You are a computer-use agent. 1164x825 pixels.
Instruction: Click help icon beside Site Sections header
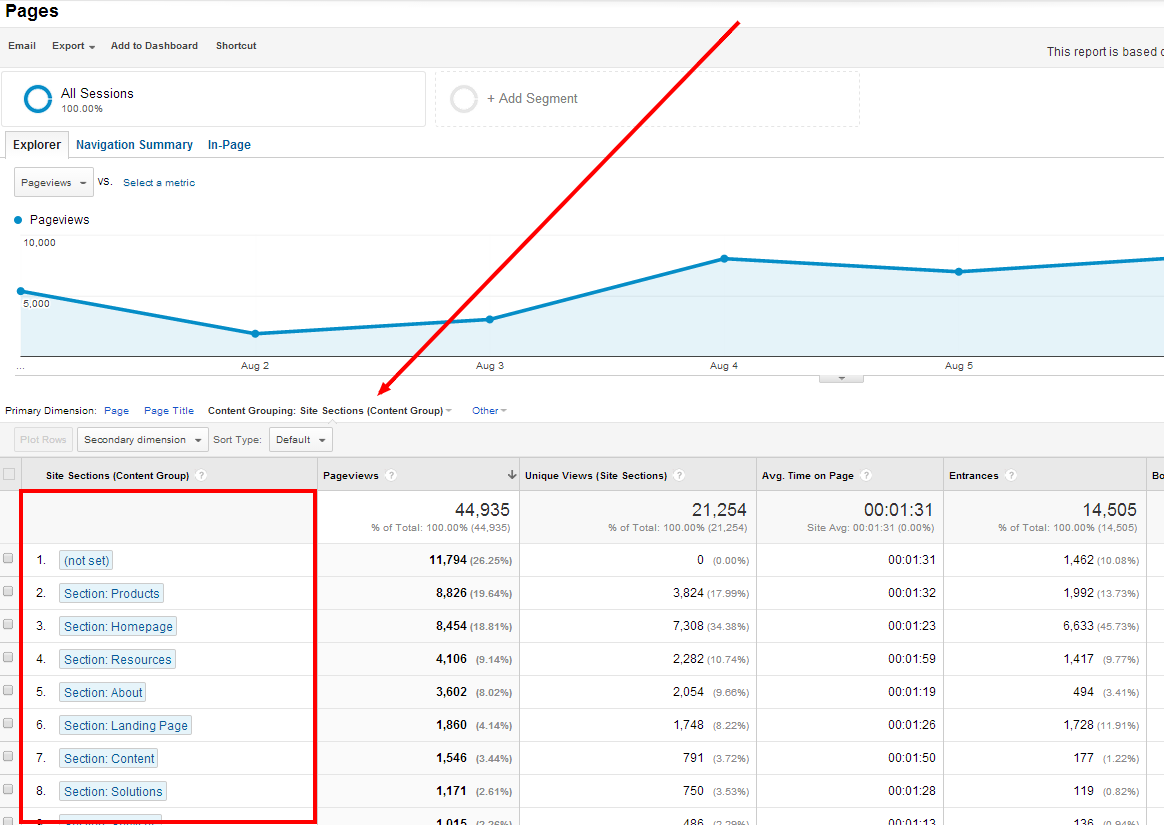click(x=202, y=476)
